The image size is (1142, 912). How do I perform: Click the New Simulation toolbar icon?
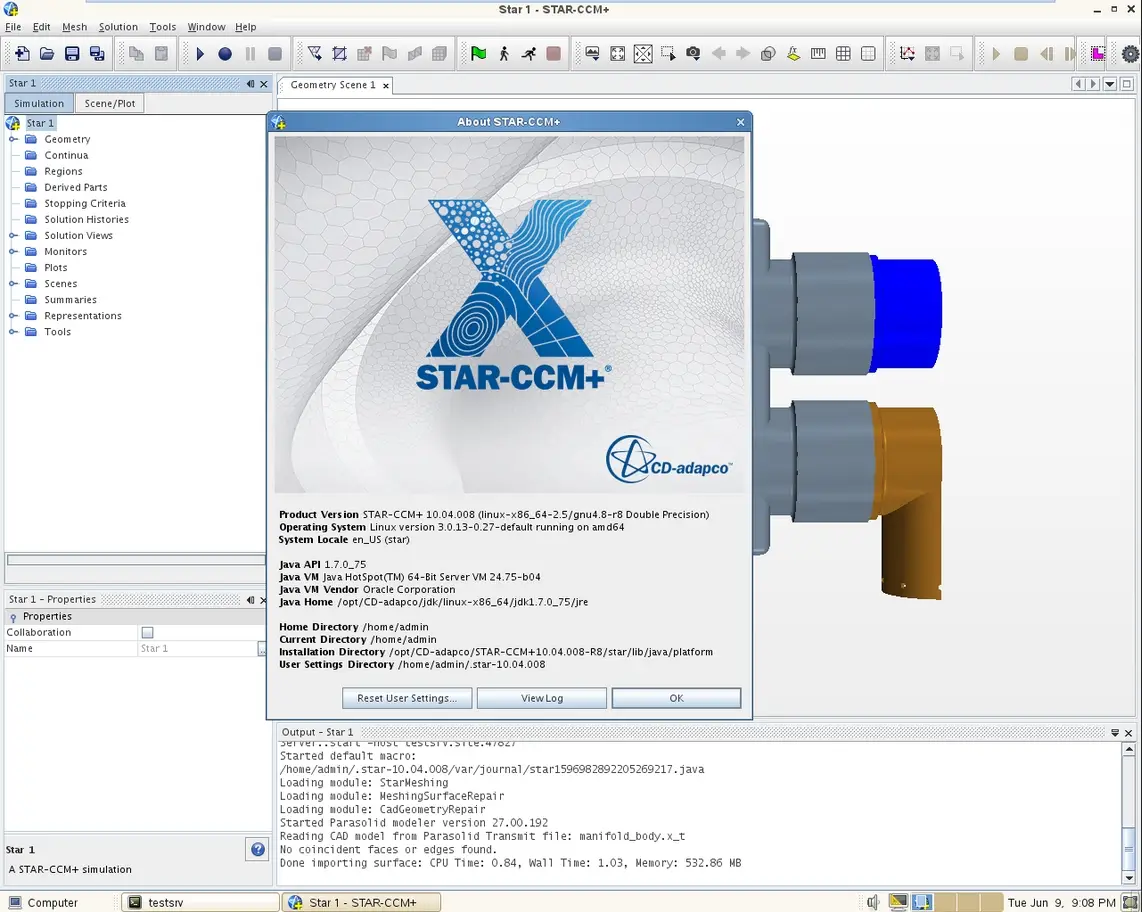coord(22,53)
